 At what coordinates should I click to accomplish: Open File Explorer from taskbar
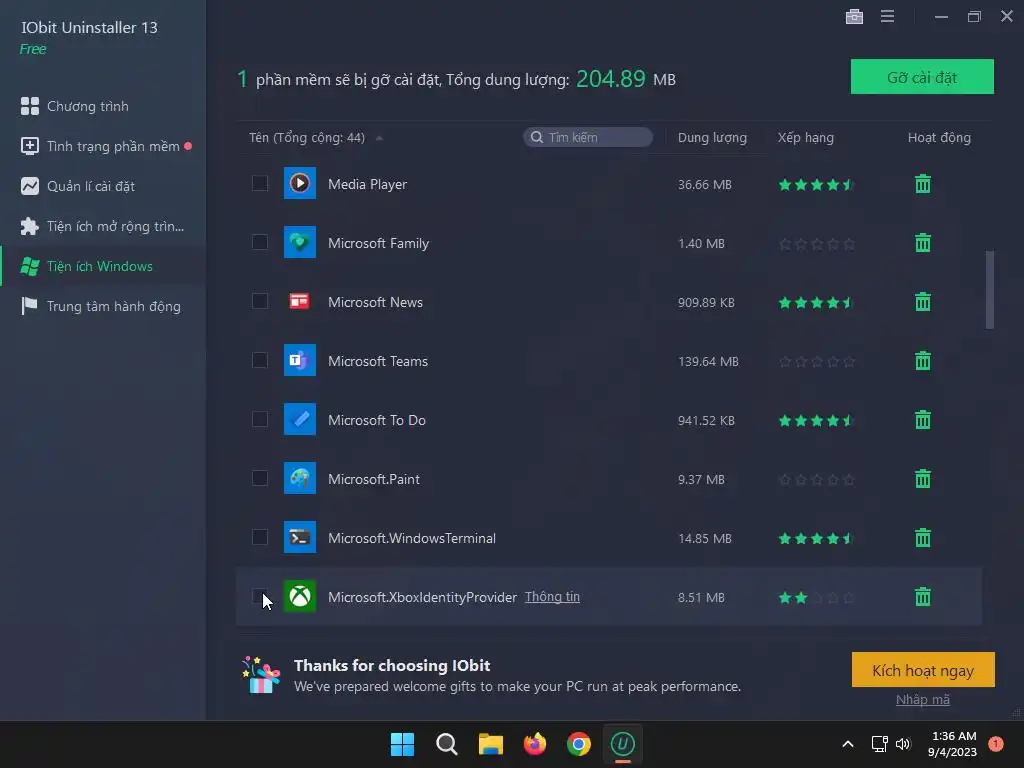490,744
